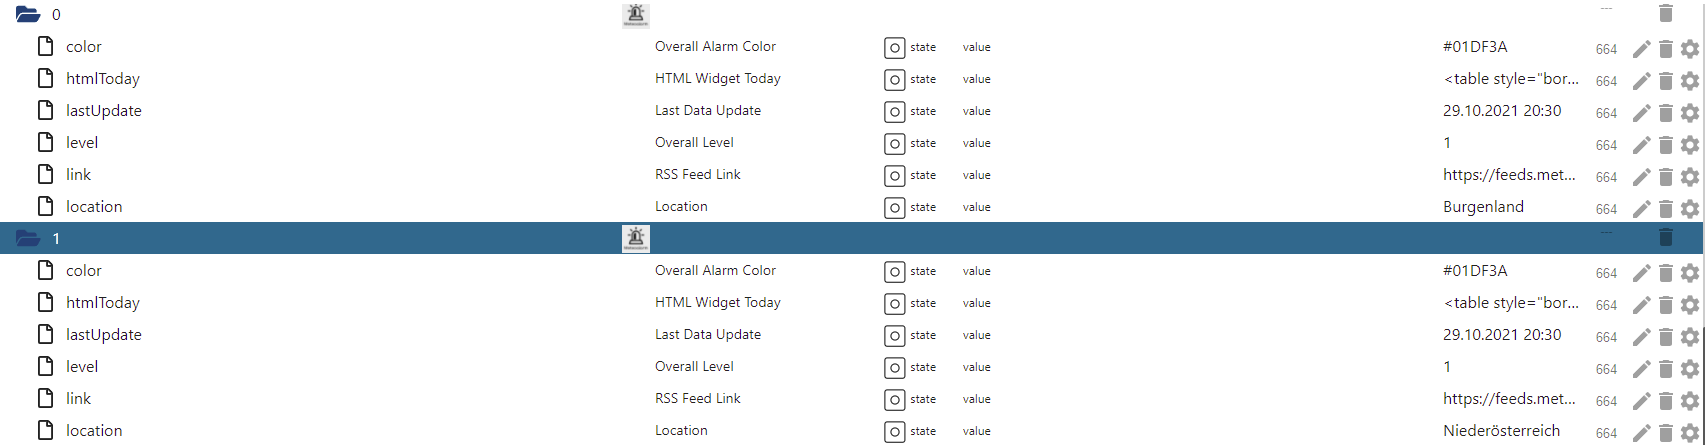Viewport: 1705px width, 445px height.
Task: Delete folder 0 using its trash icon
Action: 1665,13
